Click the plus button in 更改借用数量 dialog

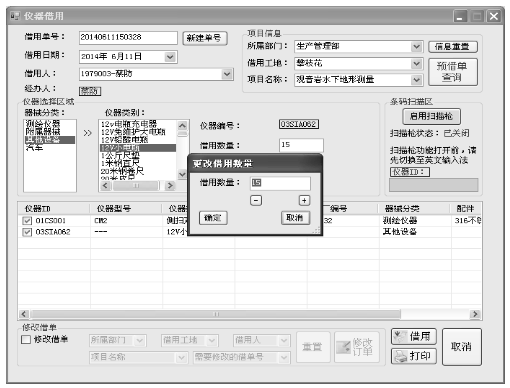(304, 200)
